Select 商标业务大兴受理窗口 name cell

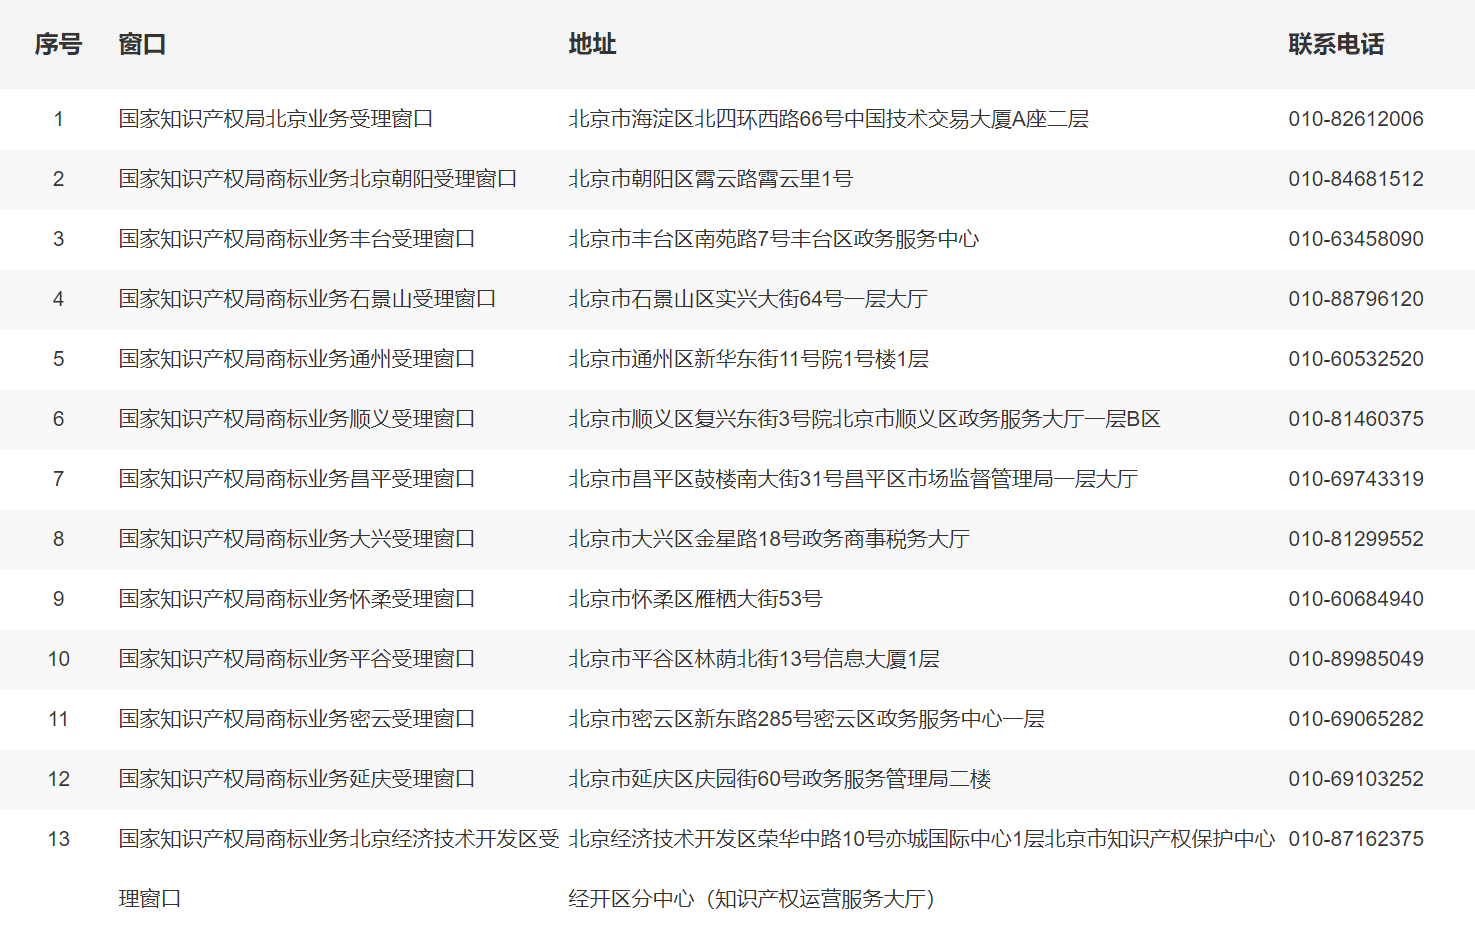297,539
